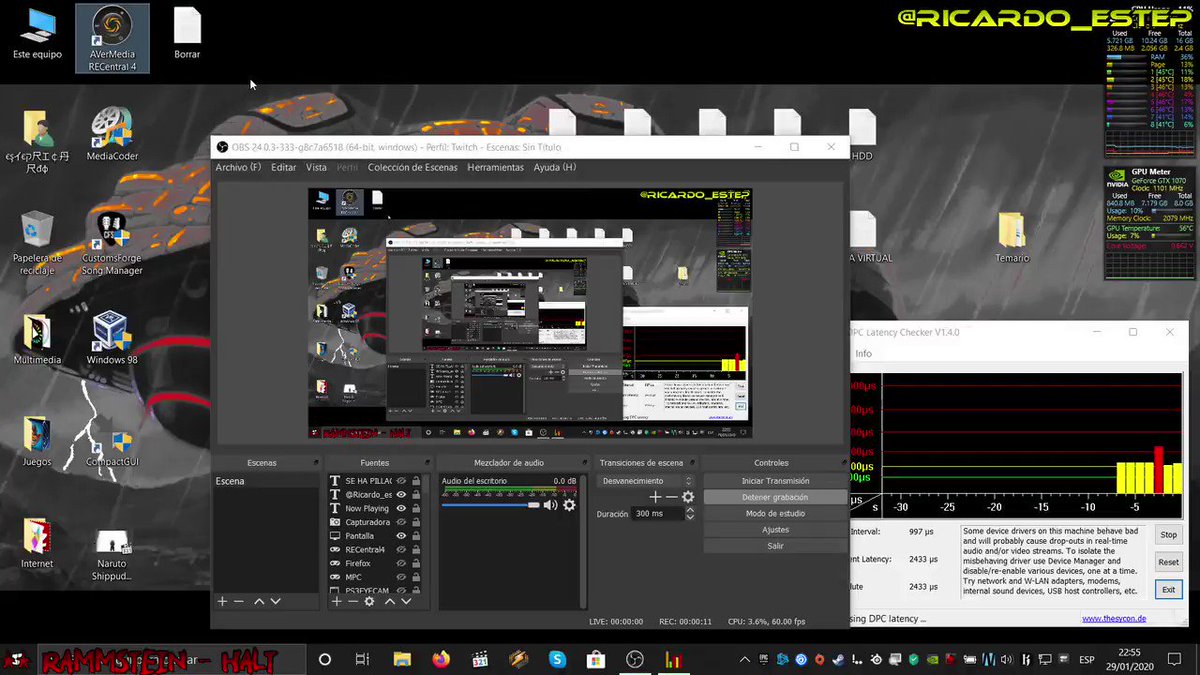This screenshot has width=1200, height=675.
Task: Show the SE HA PILLAO source
Action: click(x=401, y=481)
